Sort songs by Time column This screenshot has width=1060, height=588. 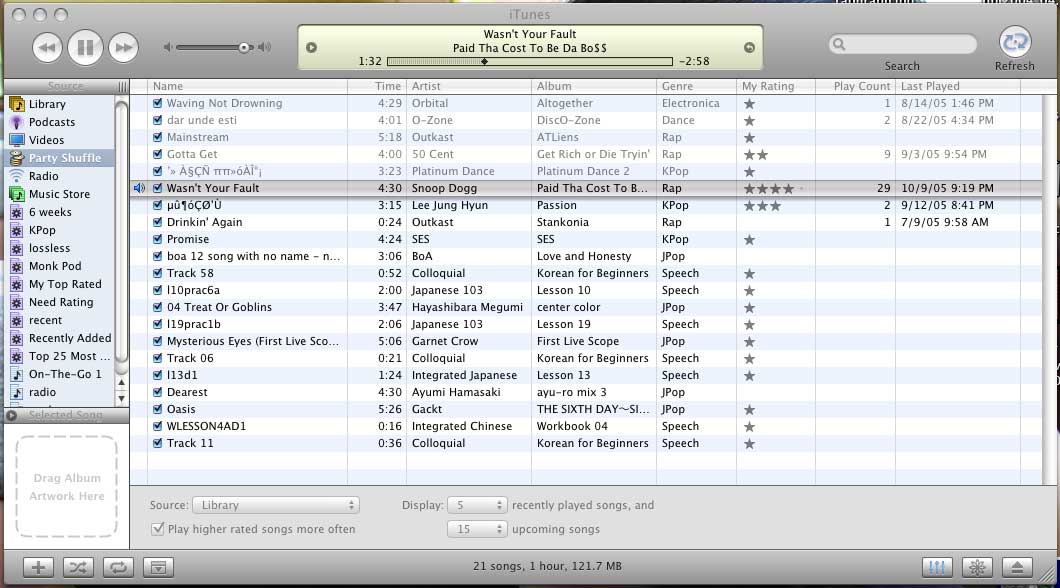(377, 87)
